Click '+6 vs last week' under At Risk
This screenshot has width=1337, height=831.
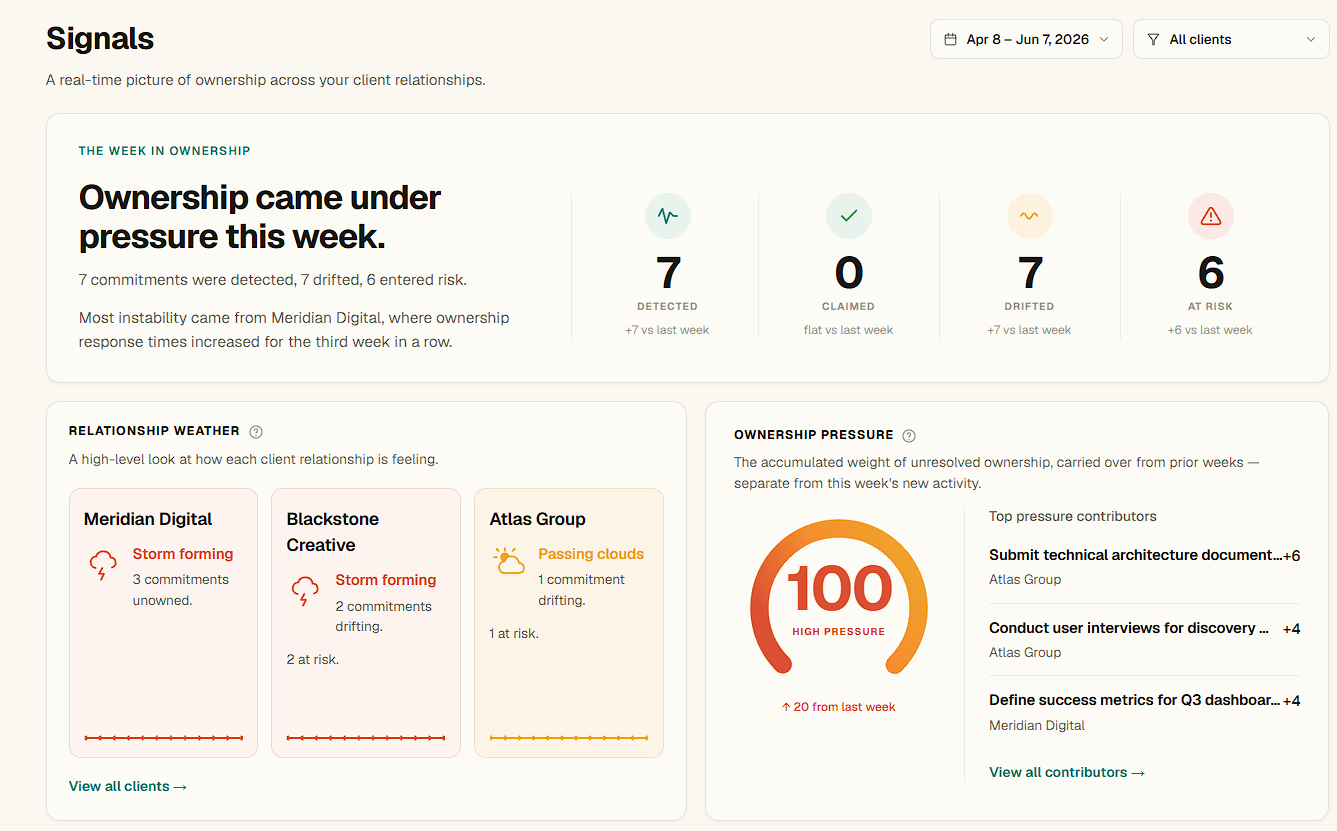pyautogui.click(x=1210, y=330)
